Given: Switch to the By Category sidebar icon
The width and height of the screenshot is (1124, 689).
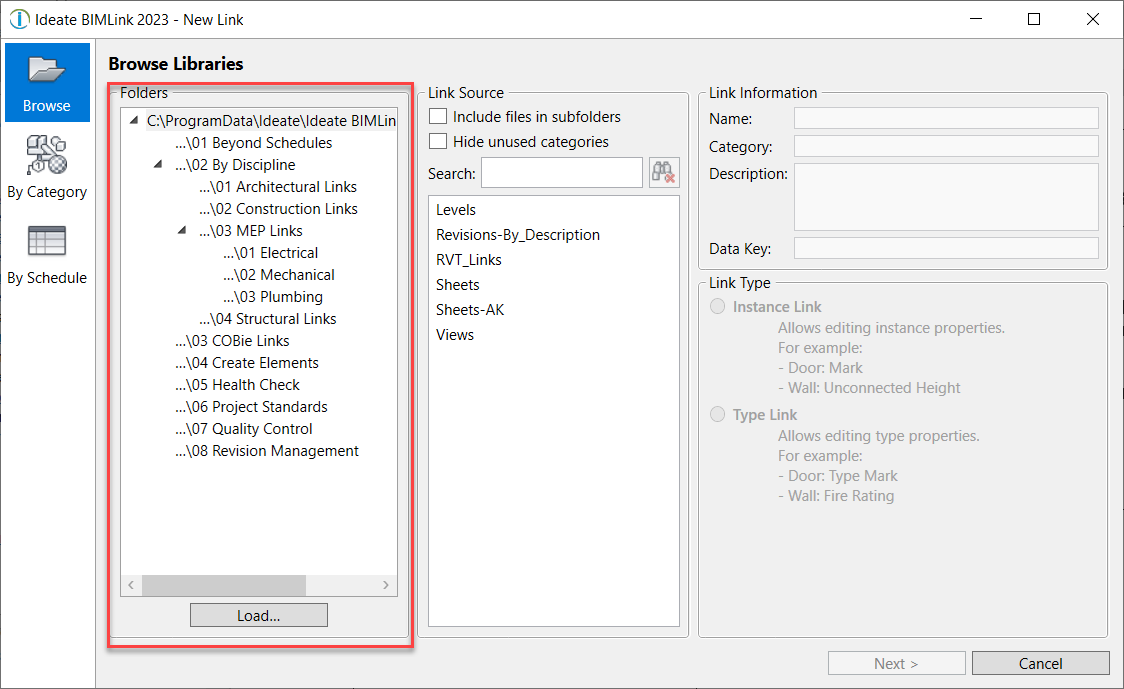Looking at the screenshot, I should (47, 167).
